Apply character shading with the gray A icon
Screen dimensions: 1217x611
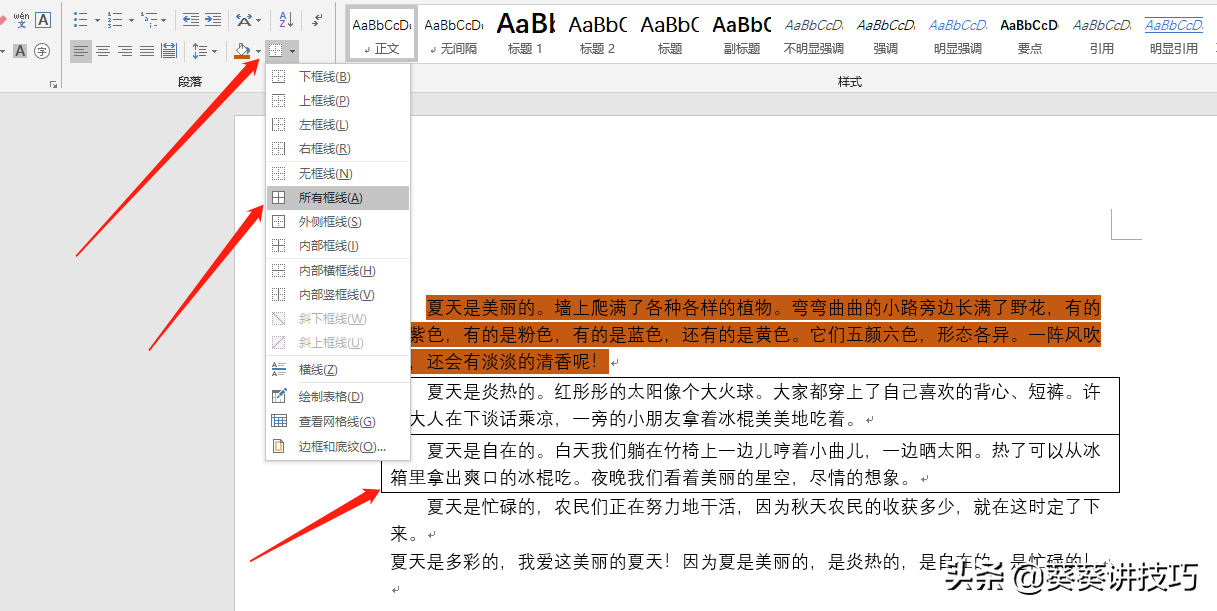[20, 51]
